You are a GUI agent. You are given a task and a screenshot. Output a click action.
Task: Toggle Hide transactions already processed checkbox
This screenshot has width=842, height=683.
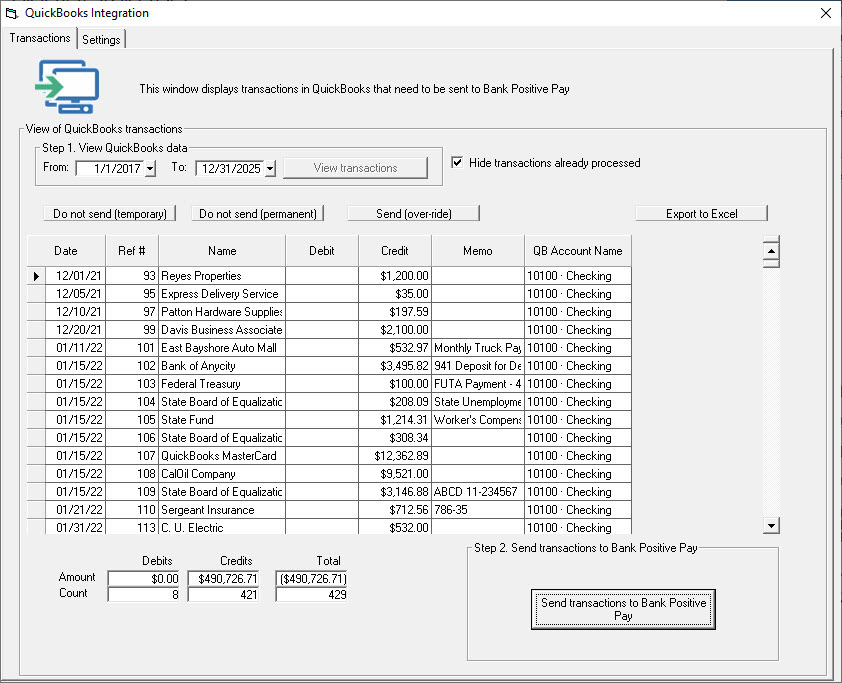click(x=457, y=162)
